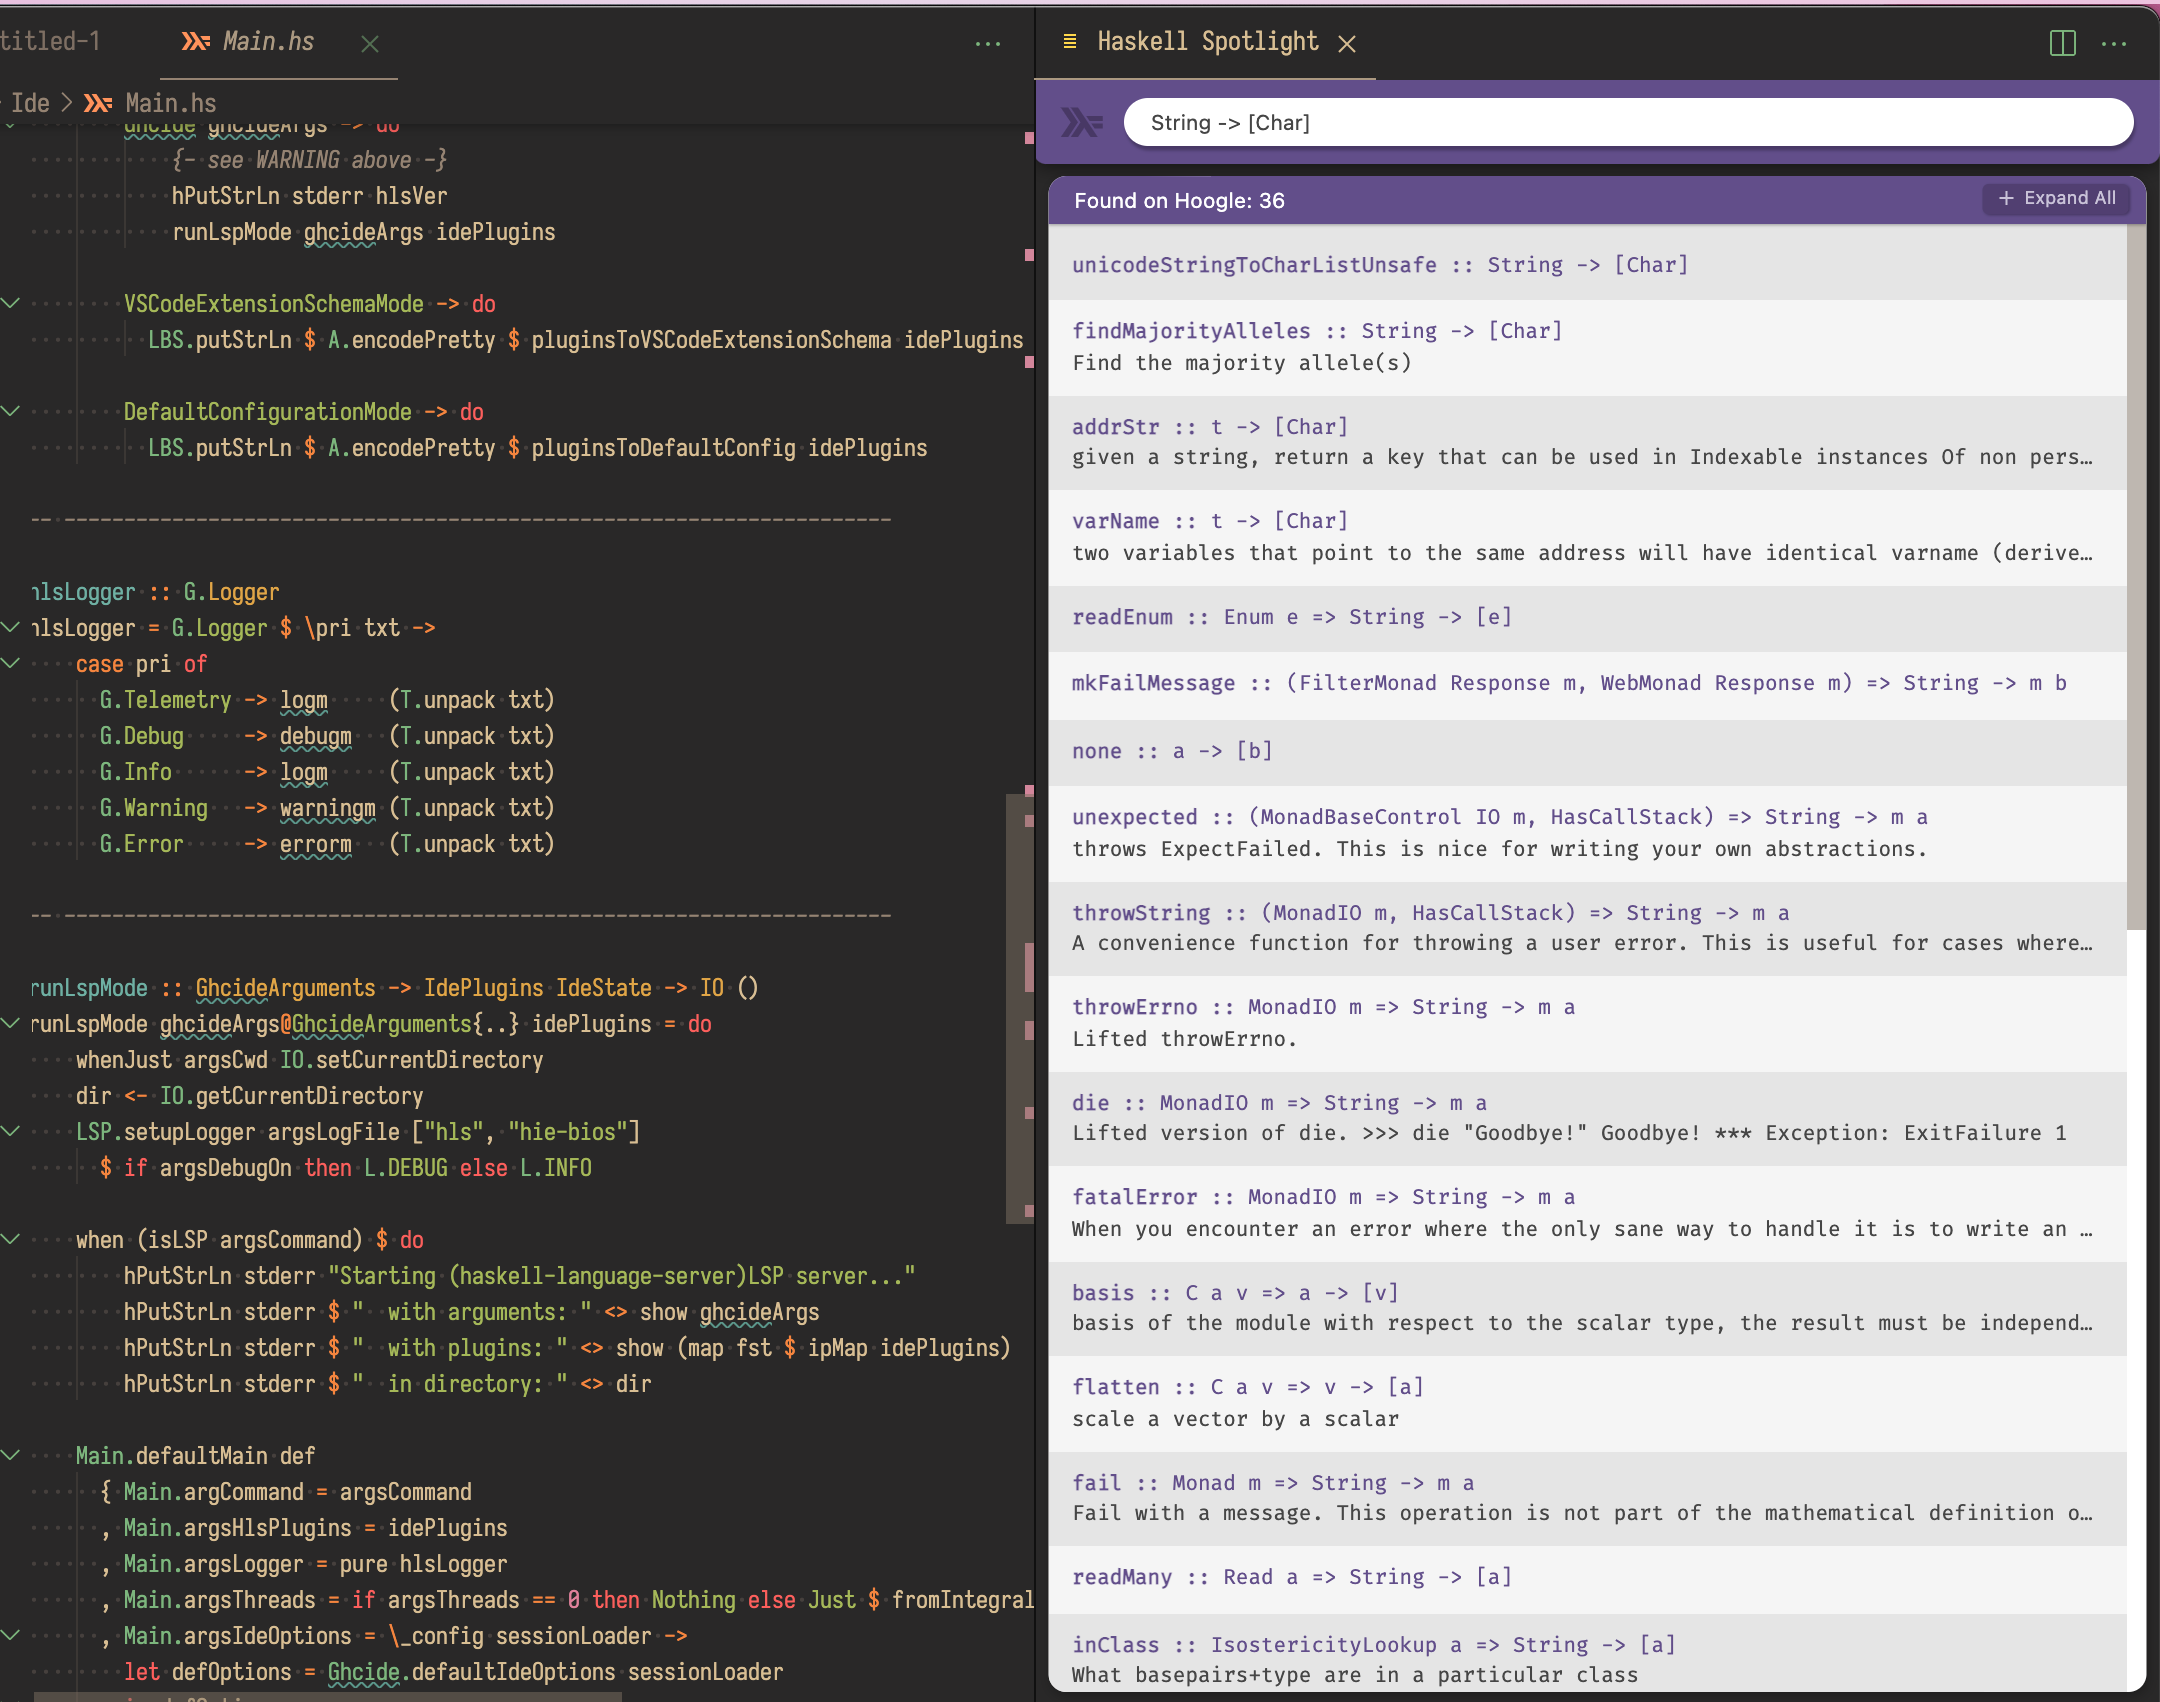Click the editor minimap scroll region

pyautogui.click(x=1020, y=1008)
